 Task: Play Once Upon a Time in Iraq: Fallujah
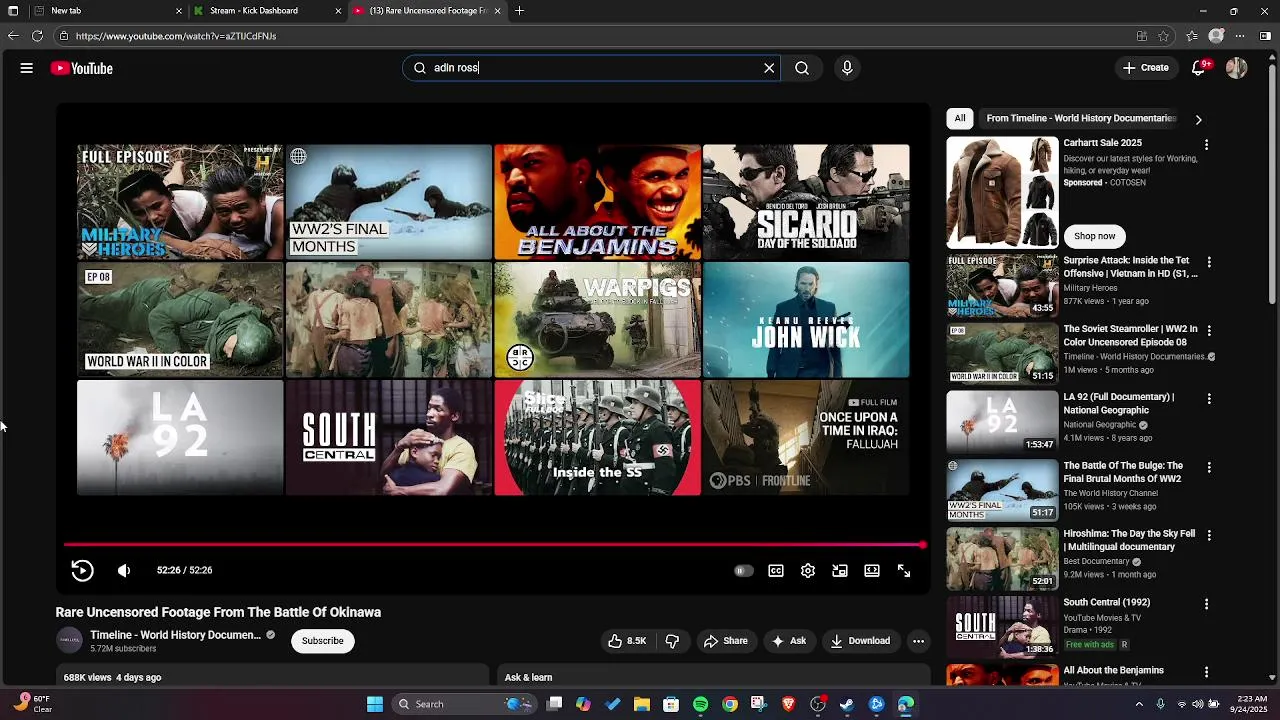(806, 437)
